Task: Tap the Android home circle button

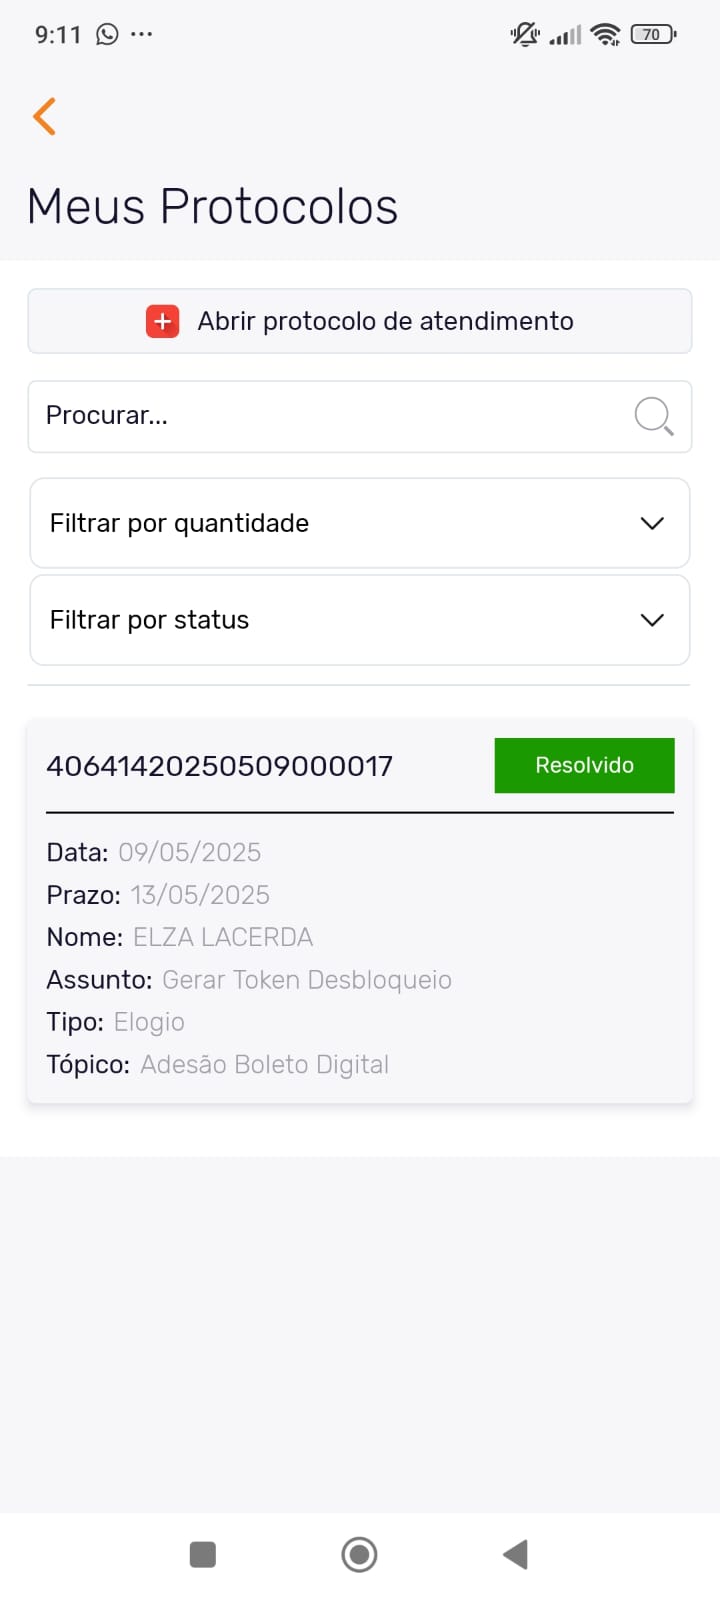Action: point(359,1554)
